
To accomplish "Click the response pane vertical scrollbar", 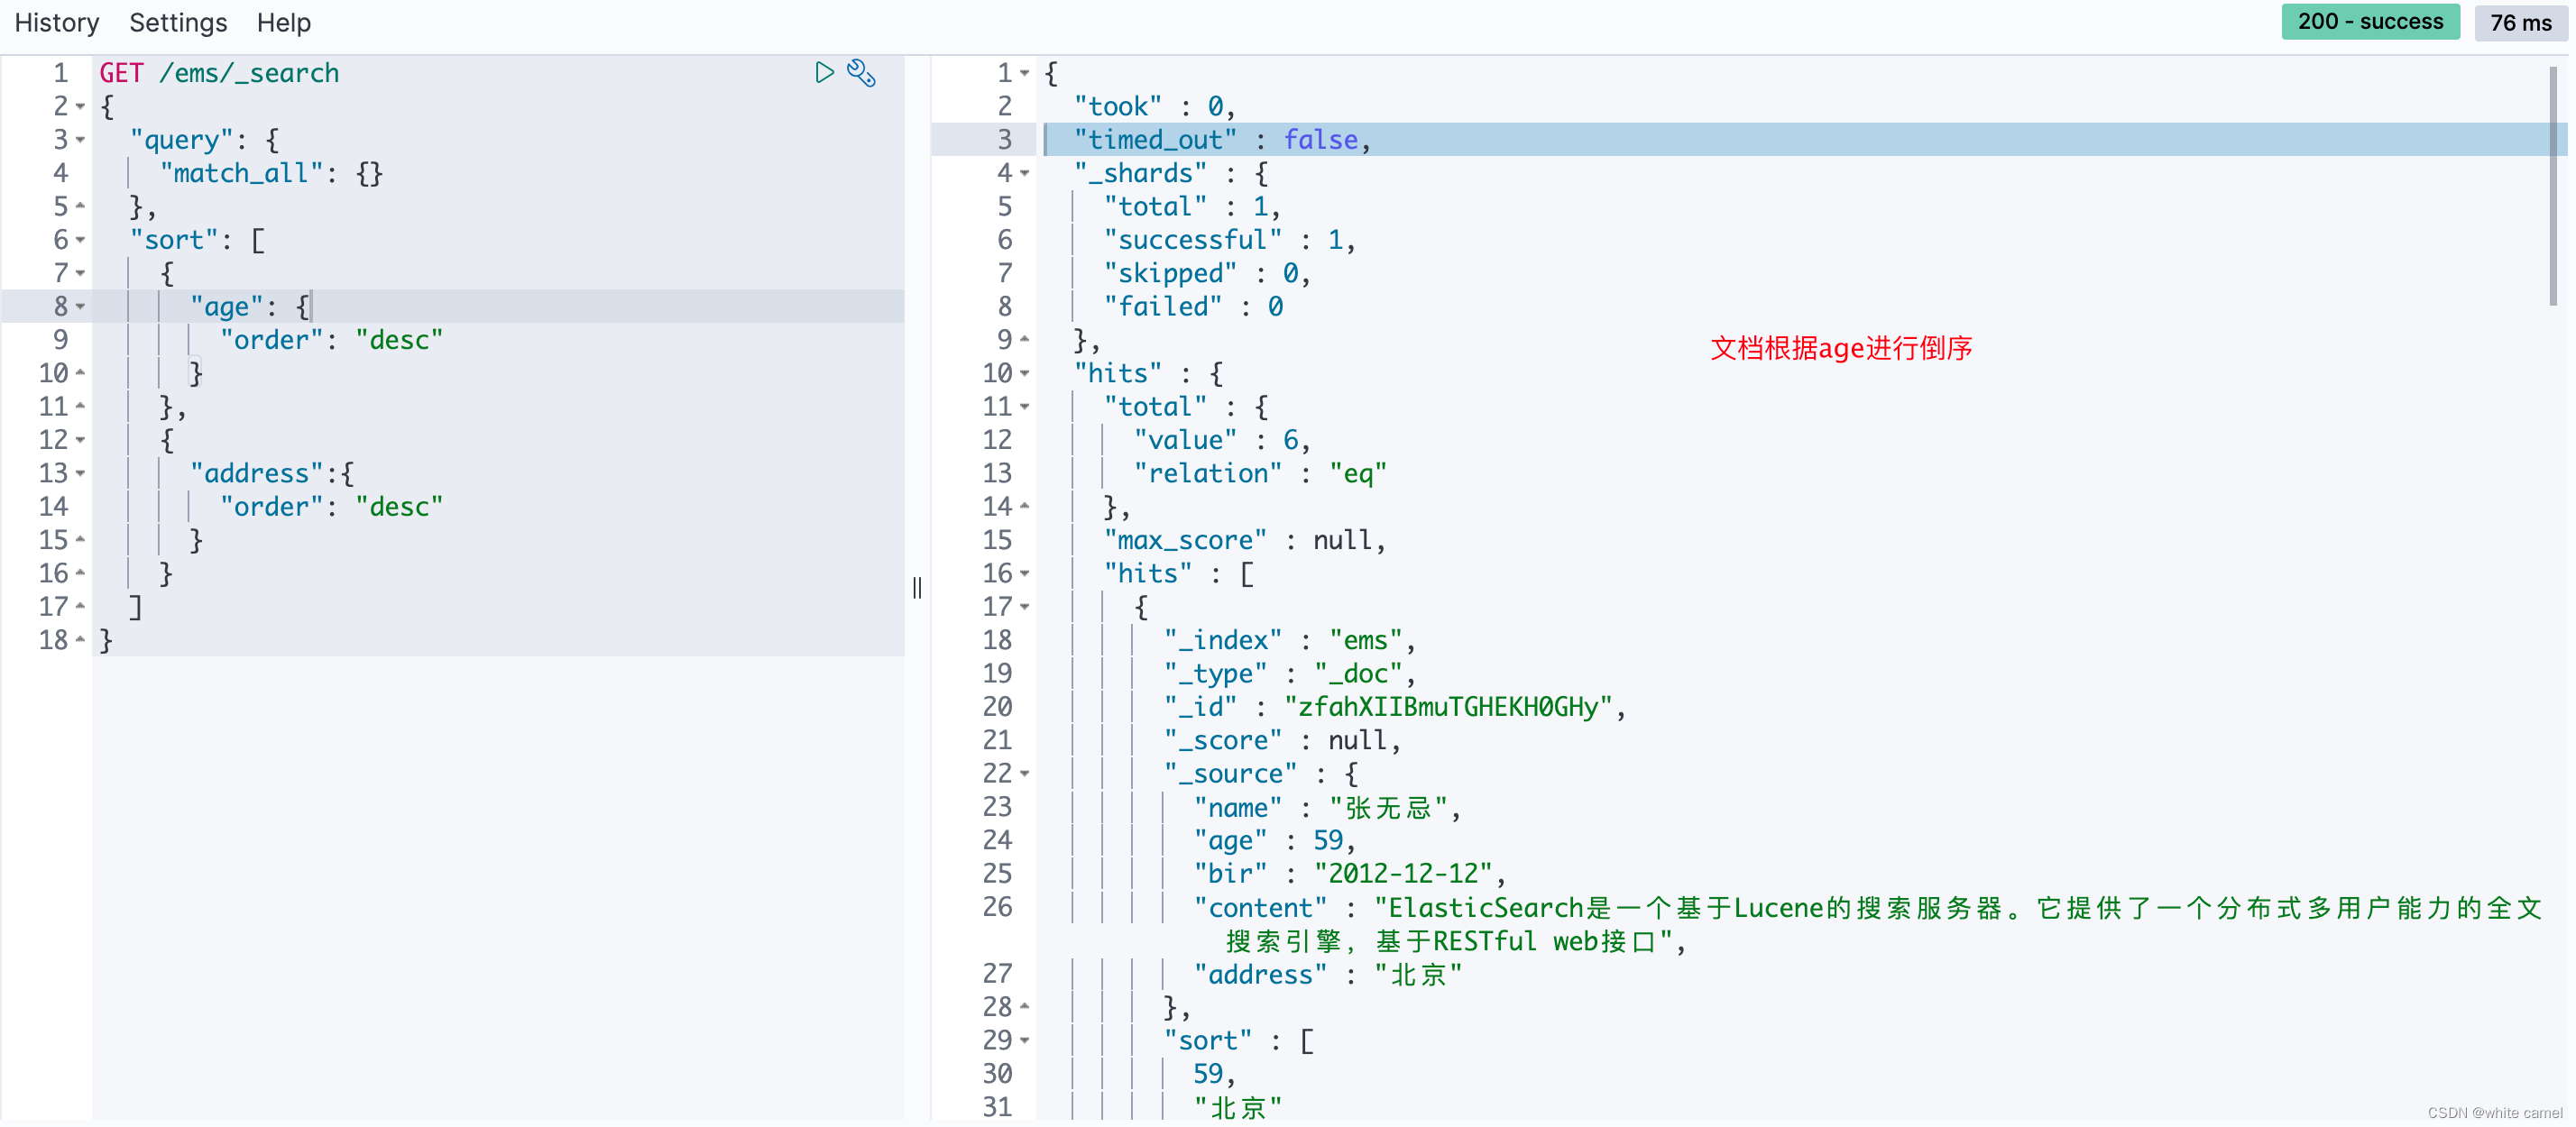I will coord(2552,185).
